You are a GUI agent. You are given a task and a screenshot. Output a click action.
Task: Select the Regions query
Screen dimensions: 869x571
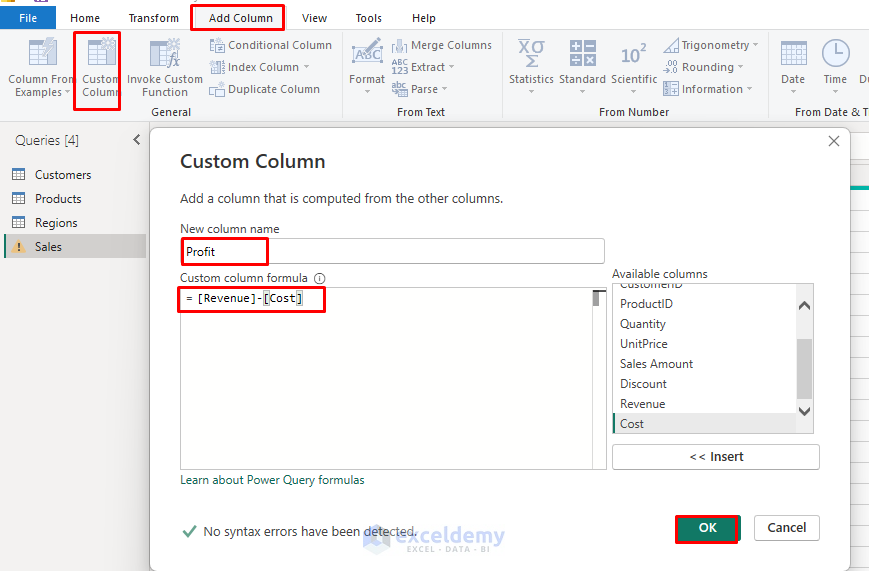[75, 222]
